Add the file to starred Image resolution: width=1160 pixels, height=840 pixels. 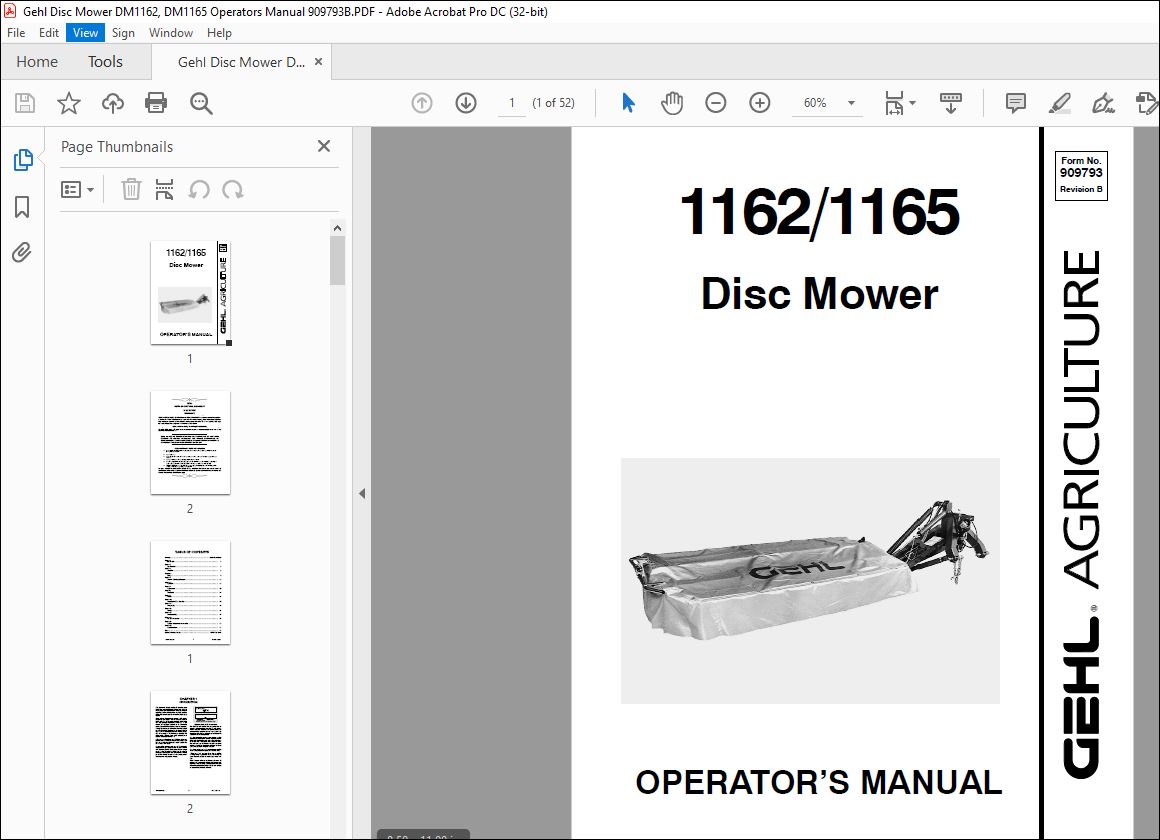(x=69, y=103)
